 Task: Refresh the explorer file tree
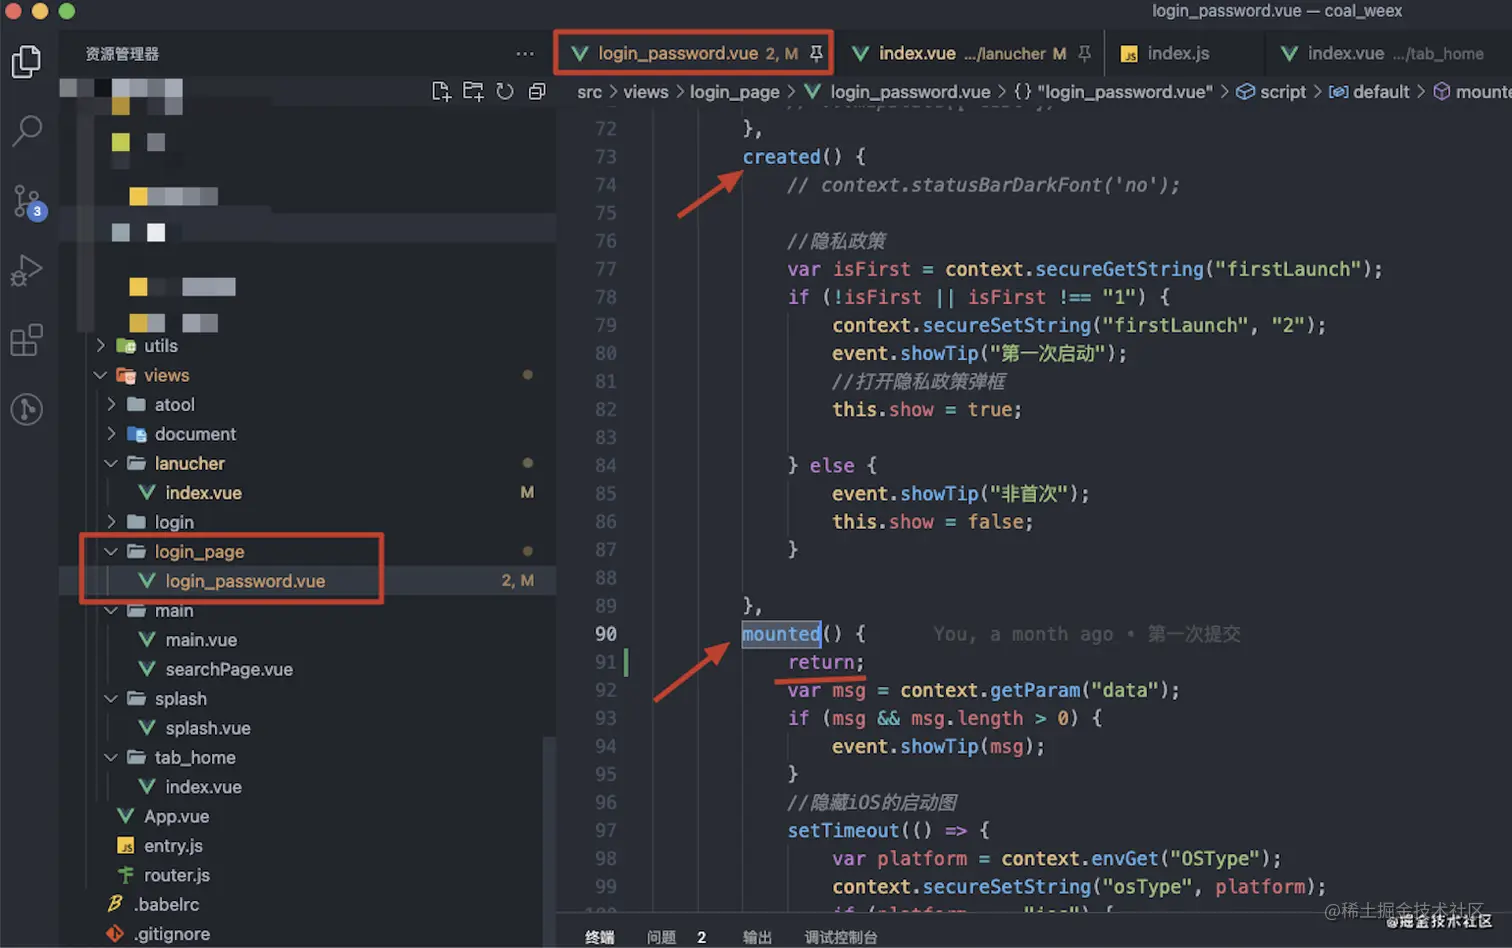pyautogui.click(x=505, y=92)
